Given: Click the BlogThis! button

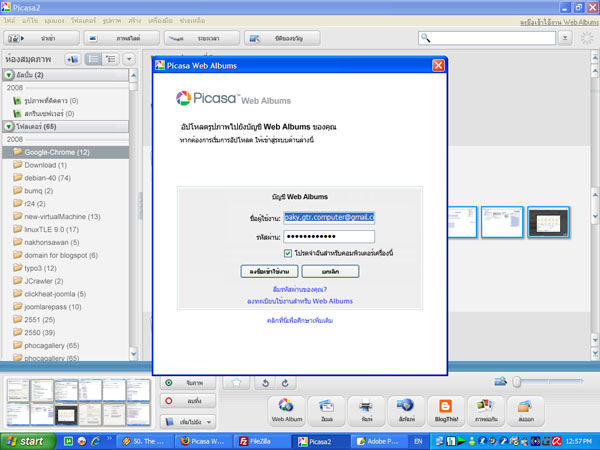Looking at the screenshot, I should tap(446, 411).
